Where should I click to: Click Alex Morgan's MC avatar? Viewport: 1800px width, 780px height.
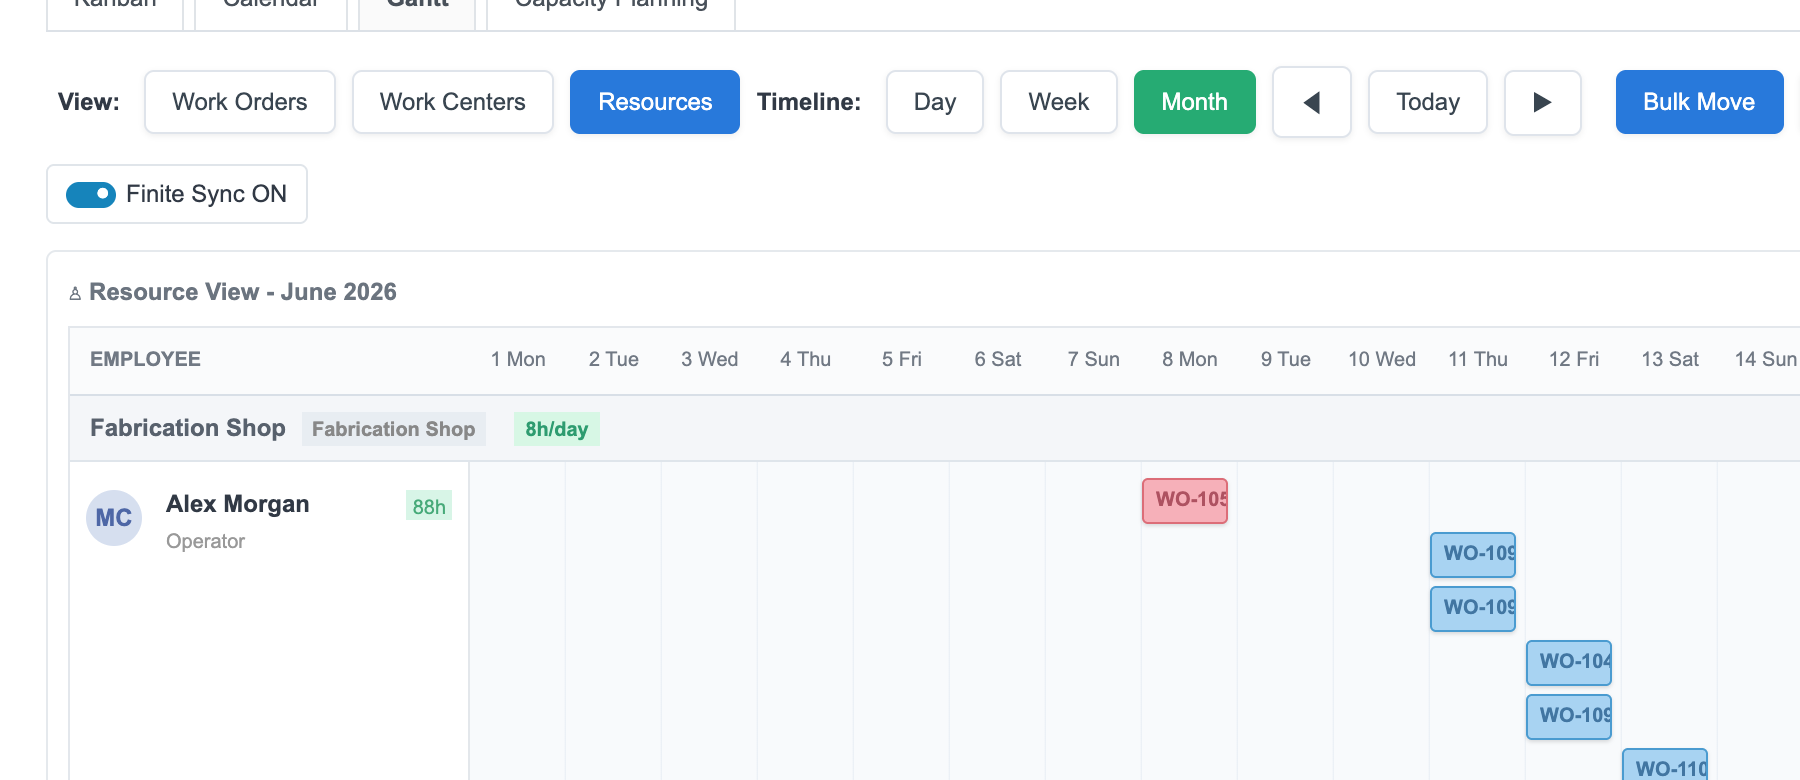point(114,518)
